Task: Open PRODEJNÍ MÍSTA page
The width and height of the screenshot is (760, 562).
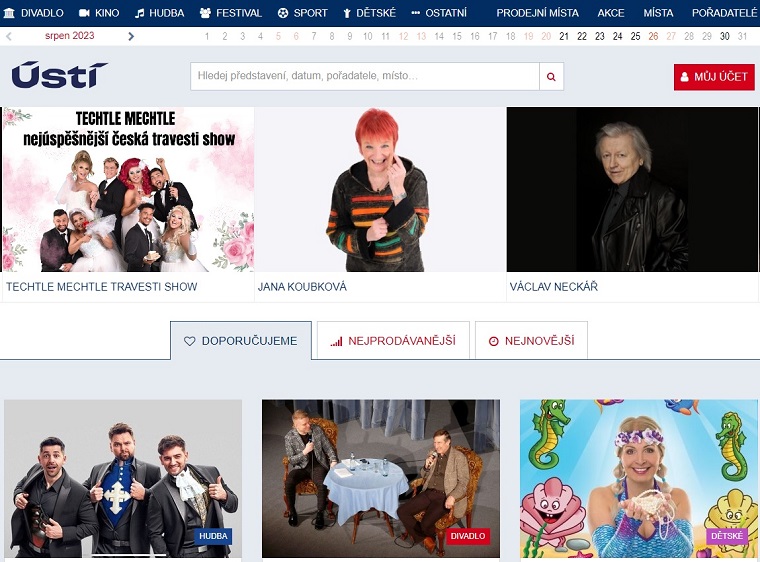Action: pyautogui.click(x=538, y=13)
